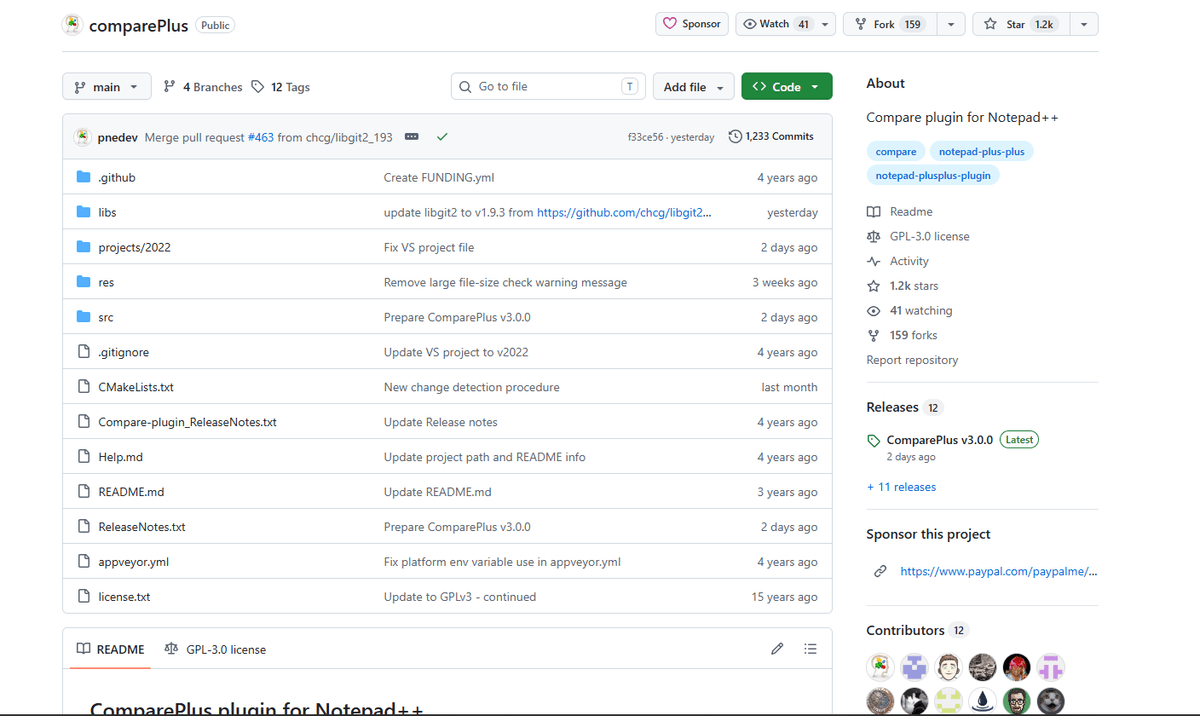Open the .github folder icon
The image size is (1200, 716).
pyautogui.click(x=84, y=177)
